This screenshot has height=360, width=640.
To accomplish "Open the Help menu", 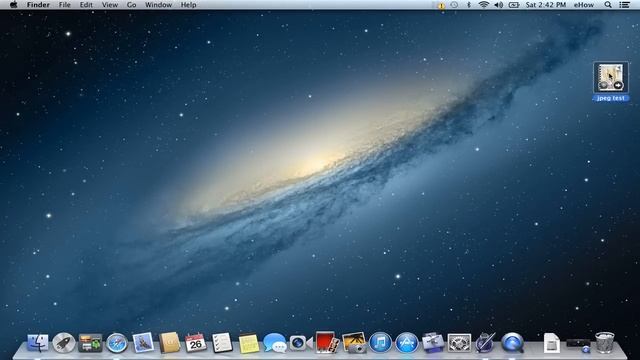I will pyautogui.click(x=189, y=5).
